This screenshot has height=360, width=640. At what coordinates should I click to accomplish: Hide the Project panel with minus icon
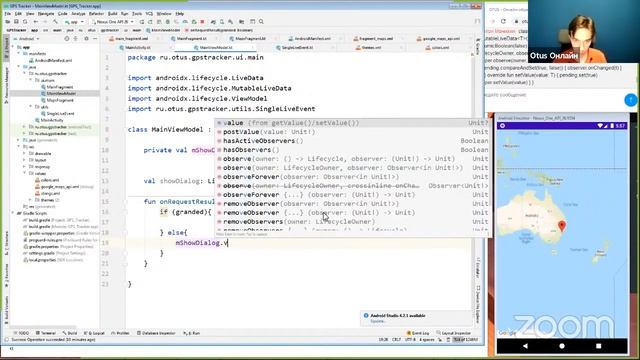(x=95, y=39)
